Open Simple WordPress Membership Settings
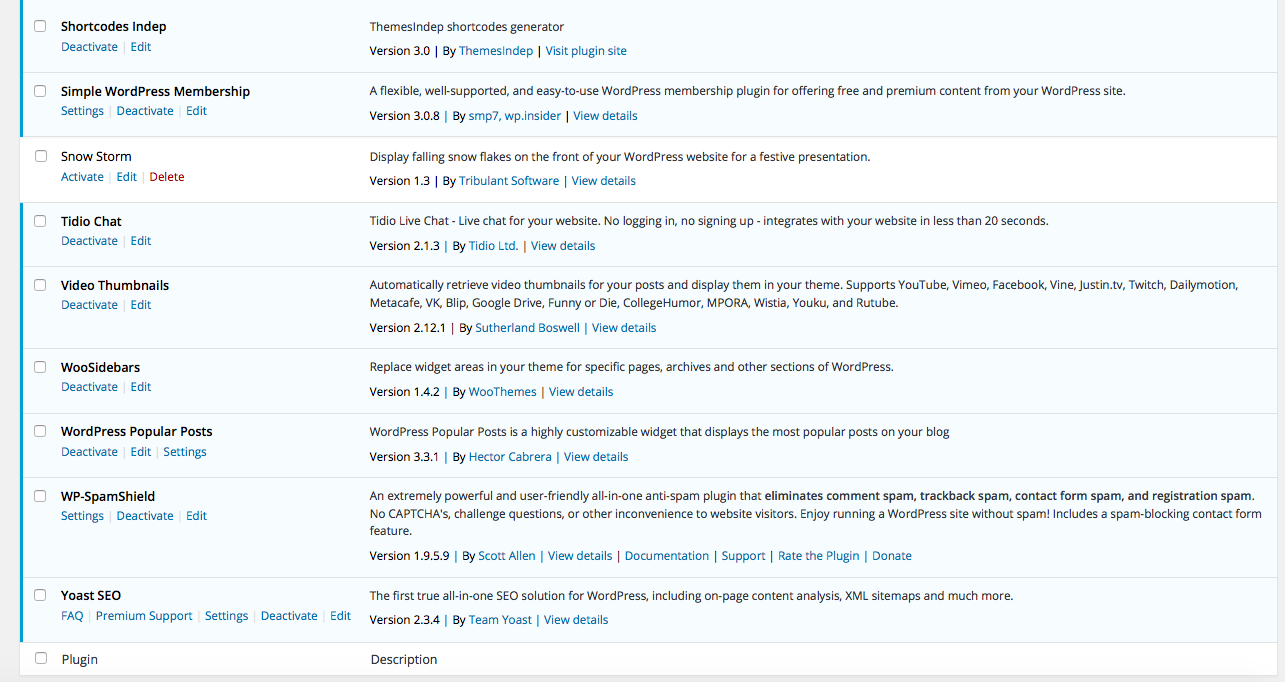The width and height of the screenshot is (1285, 682). (x=82, y=111)
